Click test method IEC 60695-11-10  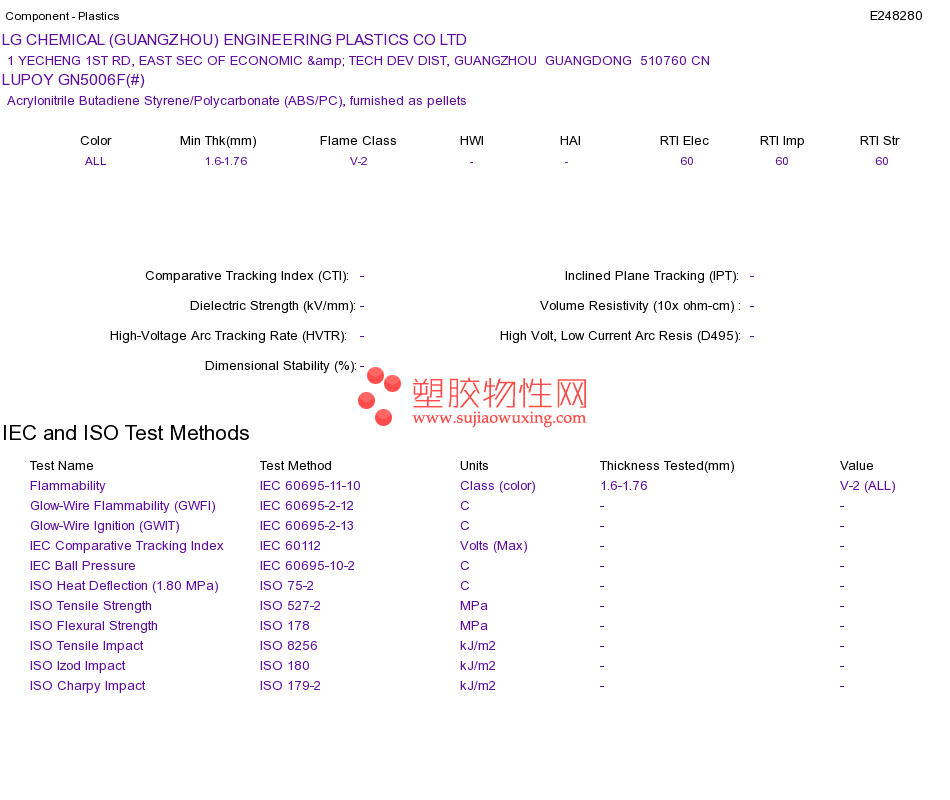[x=310, y=486]
